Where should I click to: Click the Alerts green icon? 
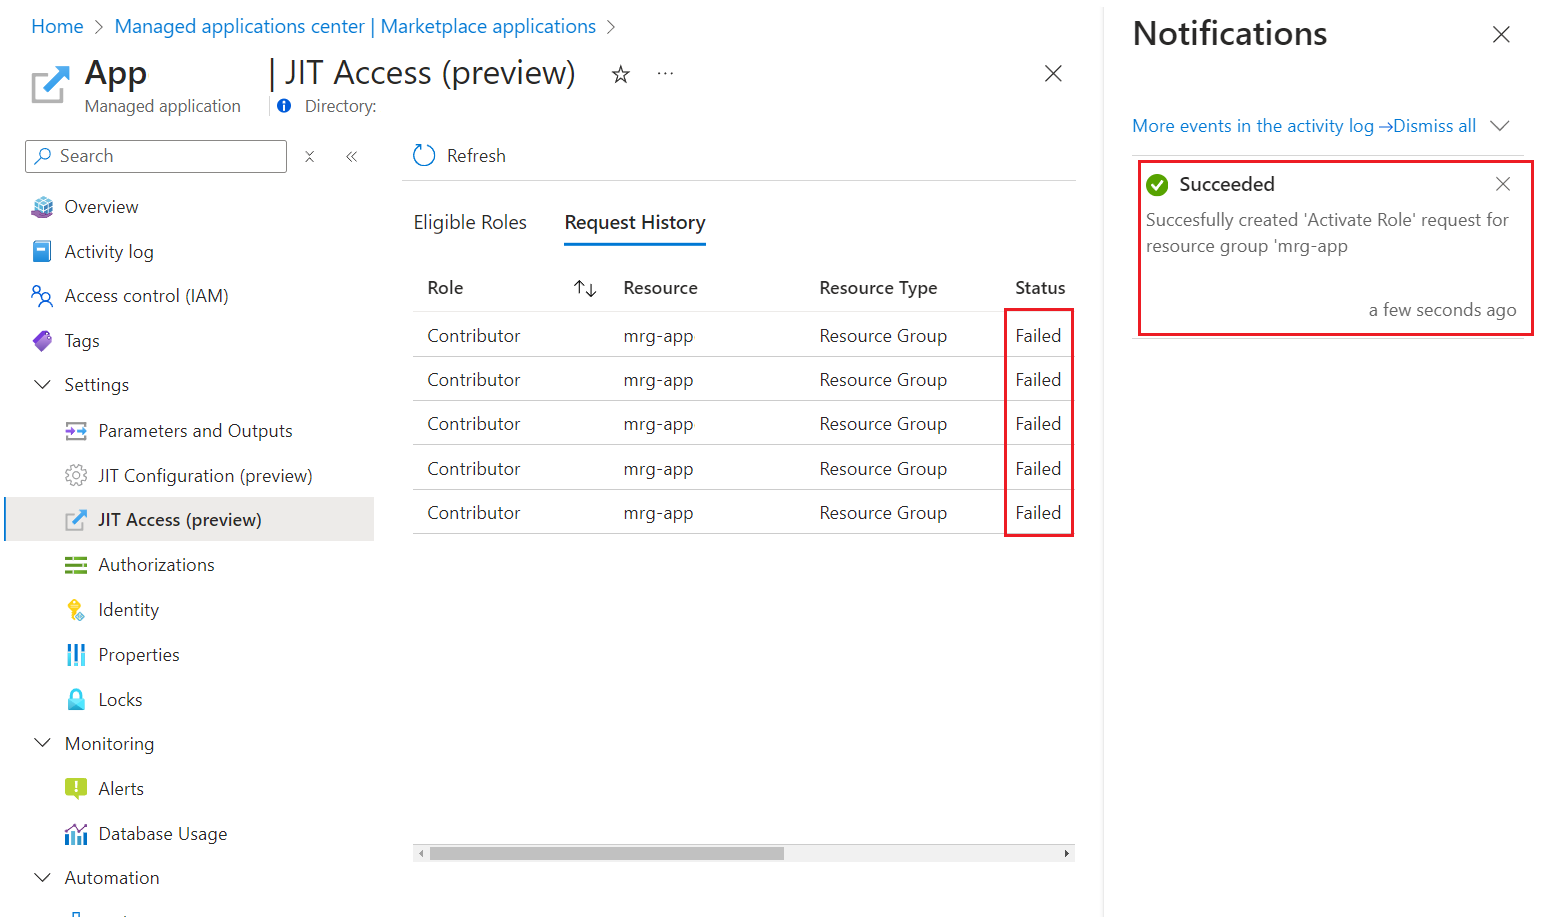tap(76, 788)
